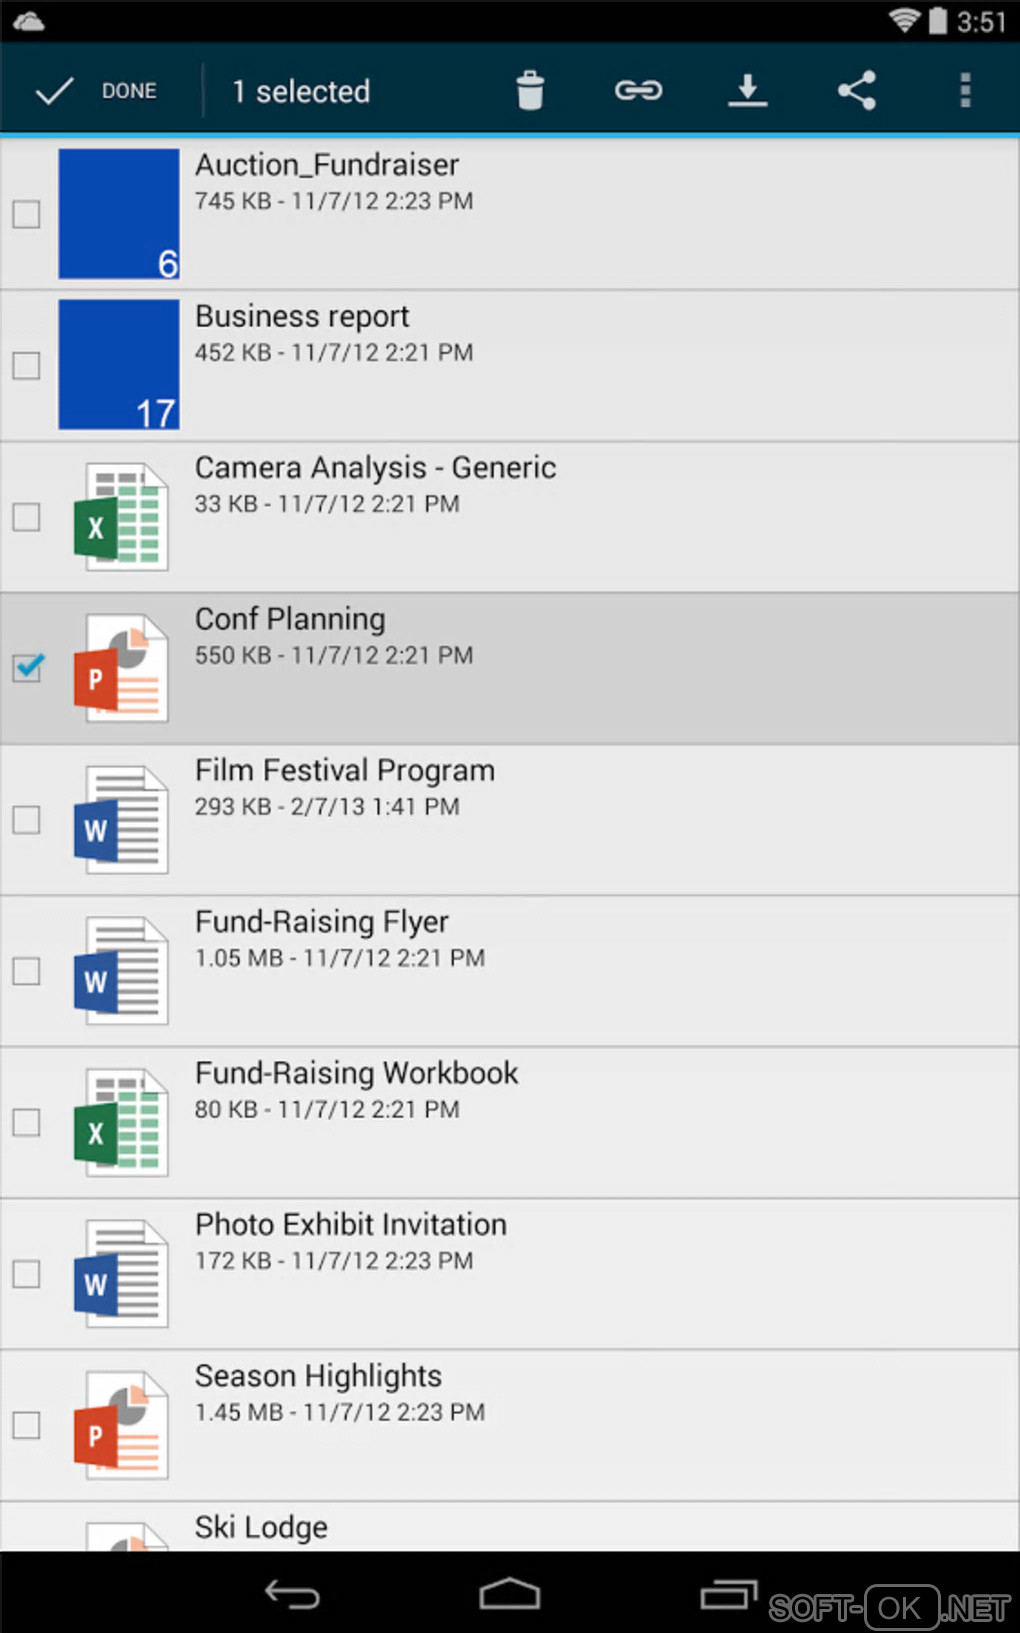1020x1633 pixels.
Task: Tick the Season Highlights checkbox
Action: click(27, 1425)
